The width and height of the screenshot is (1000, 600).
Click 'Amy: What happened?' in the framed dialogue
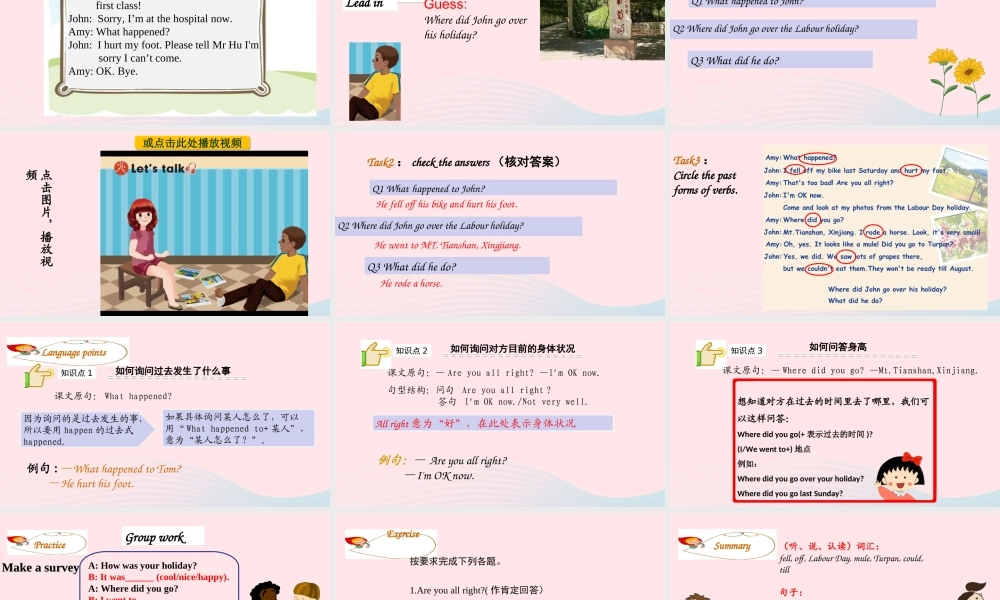pyautogui.click(x=119, y=32)
